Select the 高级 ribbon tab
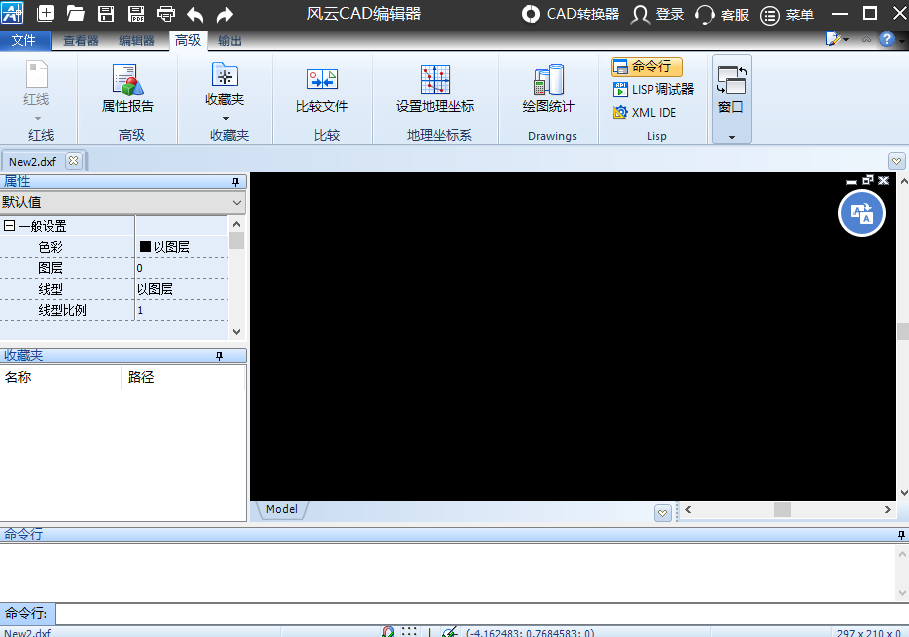The image size is (909, 637). 188,40
